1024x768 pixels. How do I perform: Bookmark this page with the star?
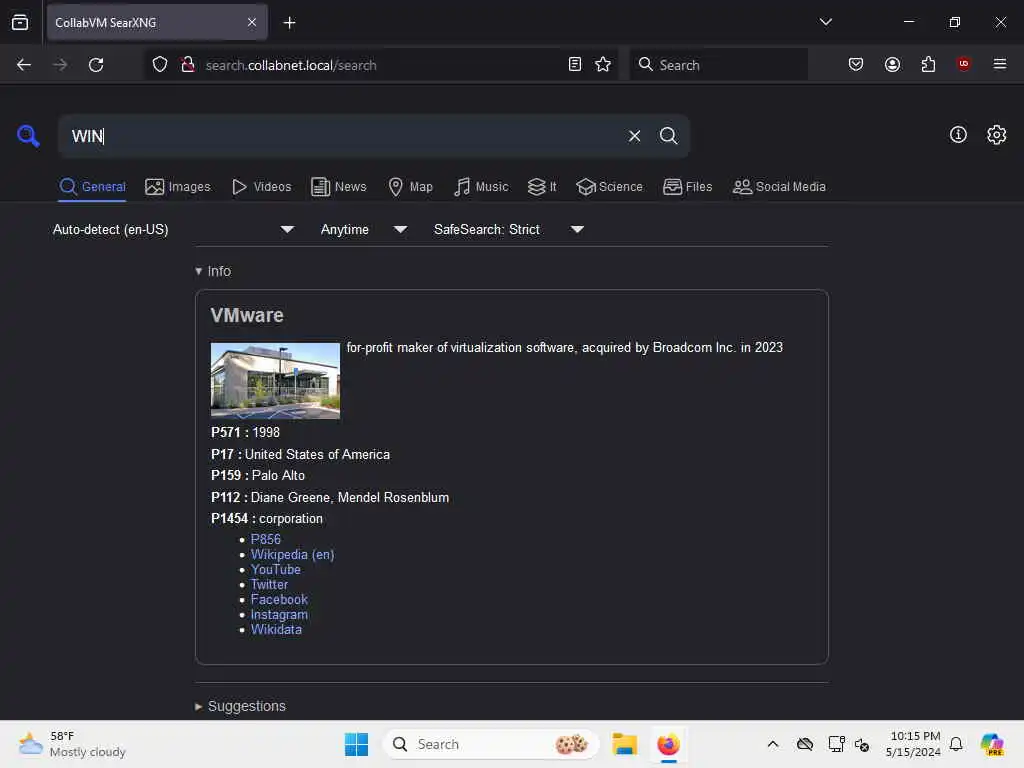603,65
